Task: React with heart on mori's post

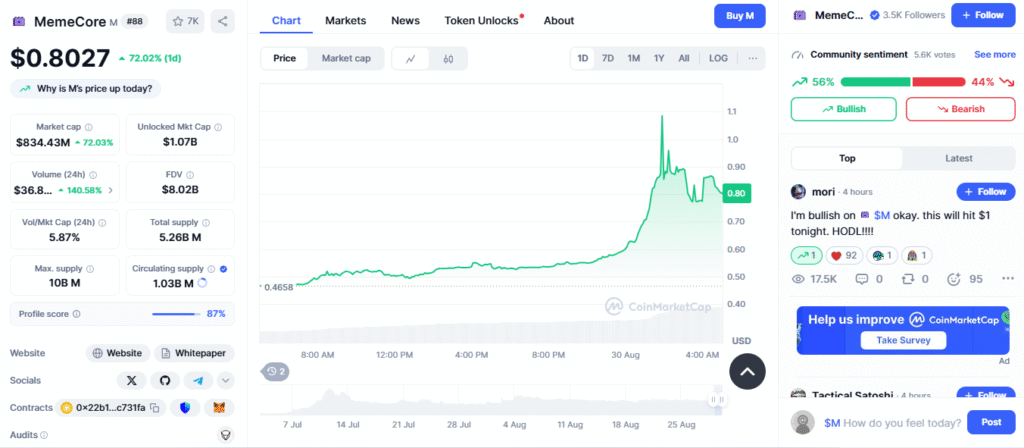Action: point(844,255)
